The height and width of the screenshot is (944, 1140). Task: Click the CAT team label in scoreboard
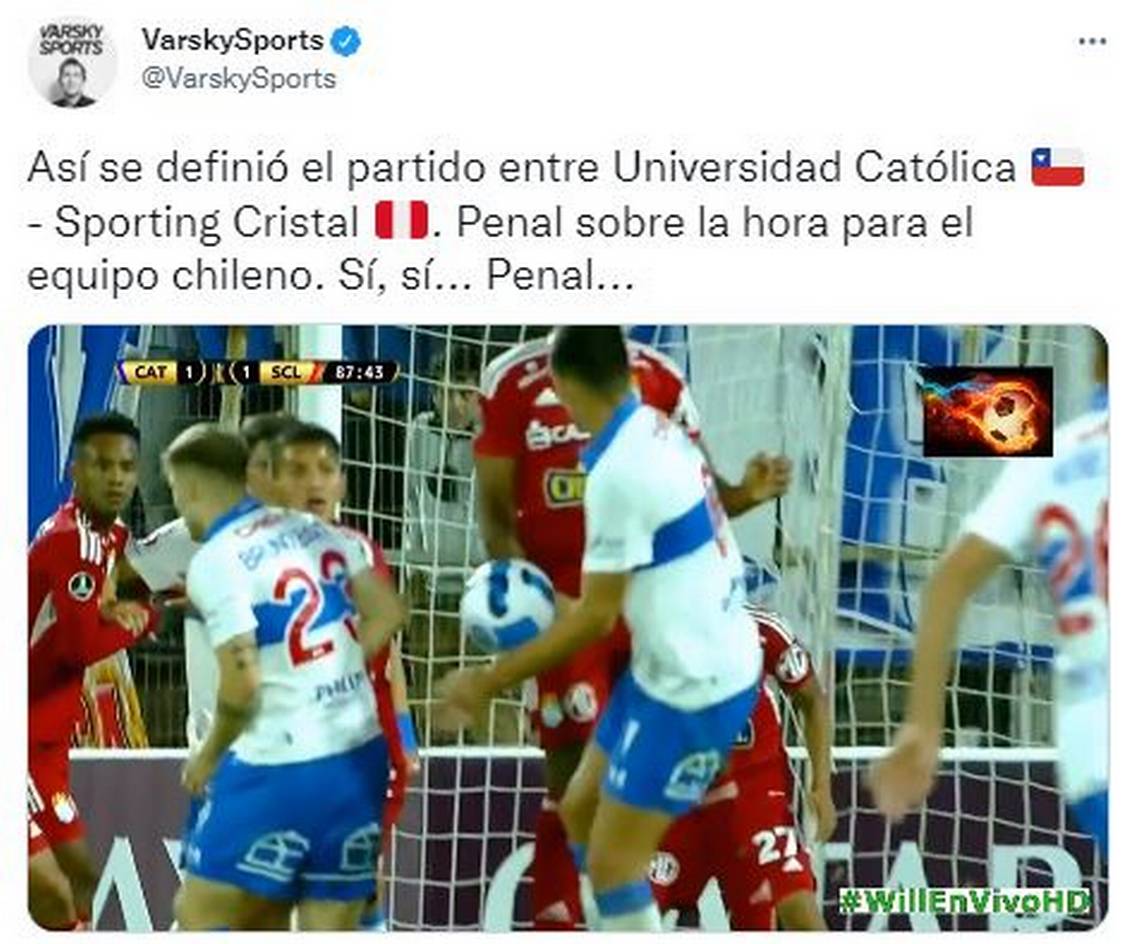point(150,372)
